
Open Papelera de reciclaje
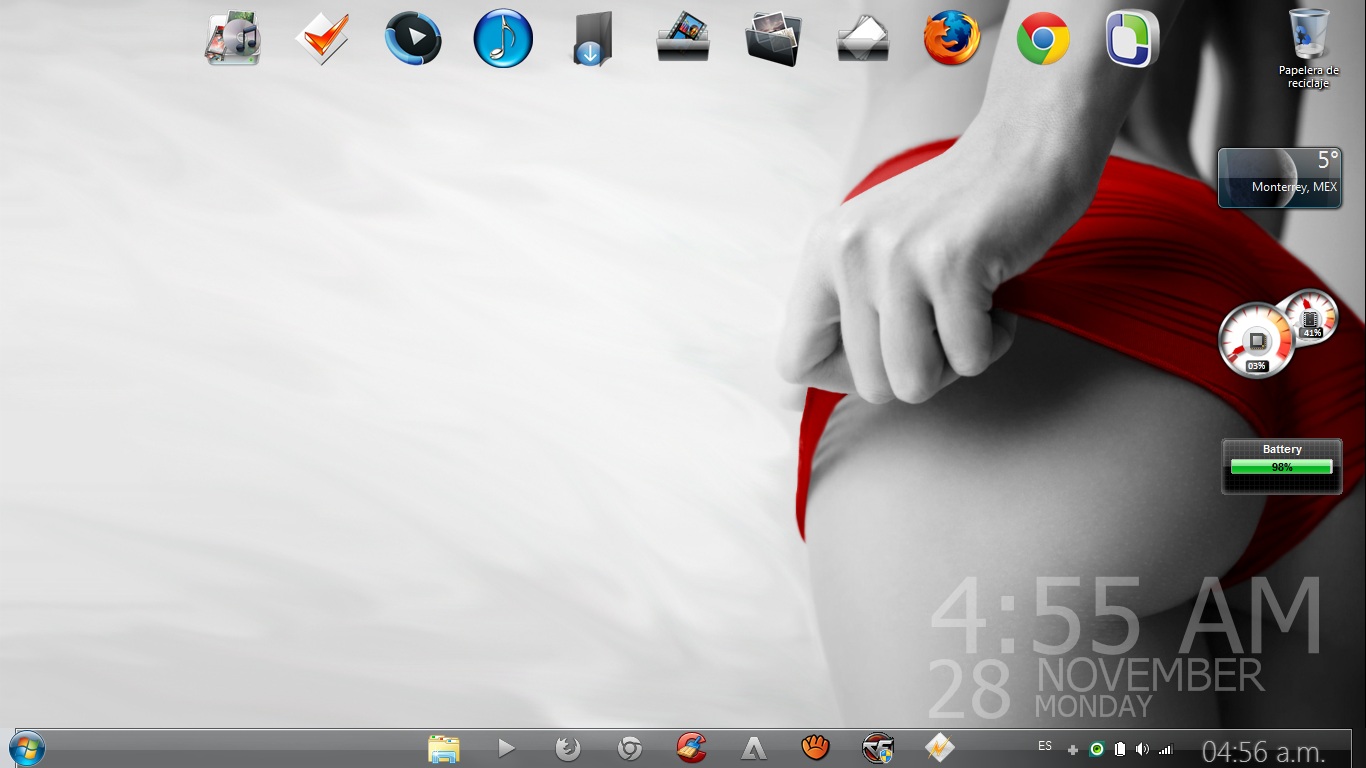(1309, 48)
